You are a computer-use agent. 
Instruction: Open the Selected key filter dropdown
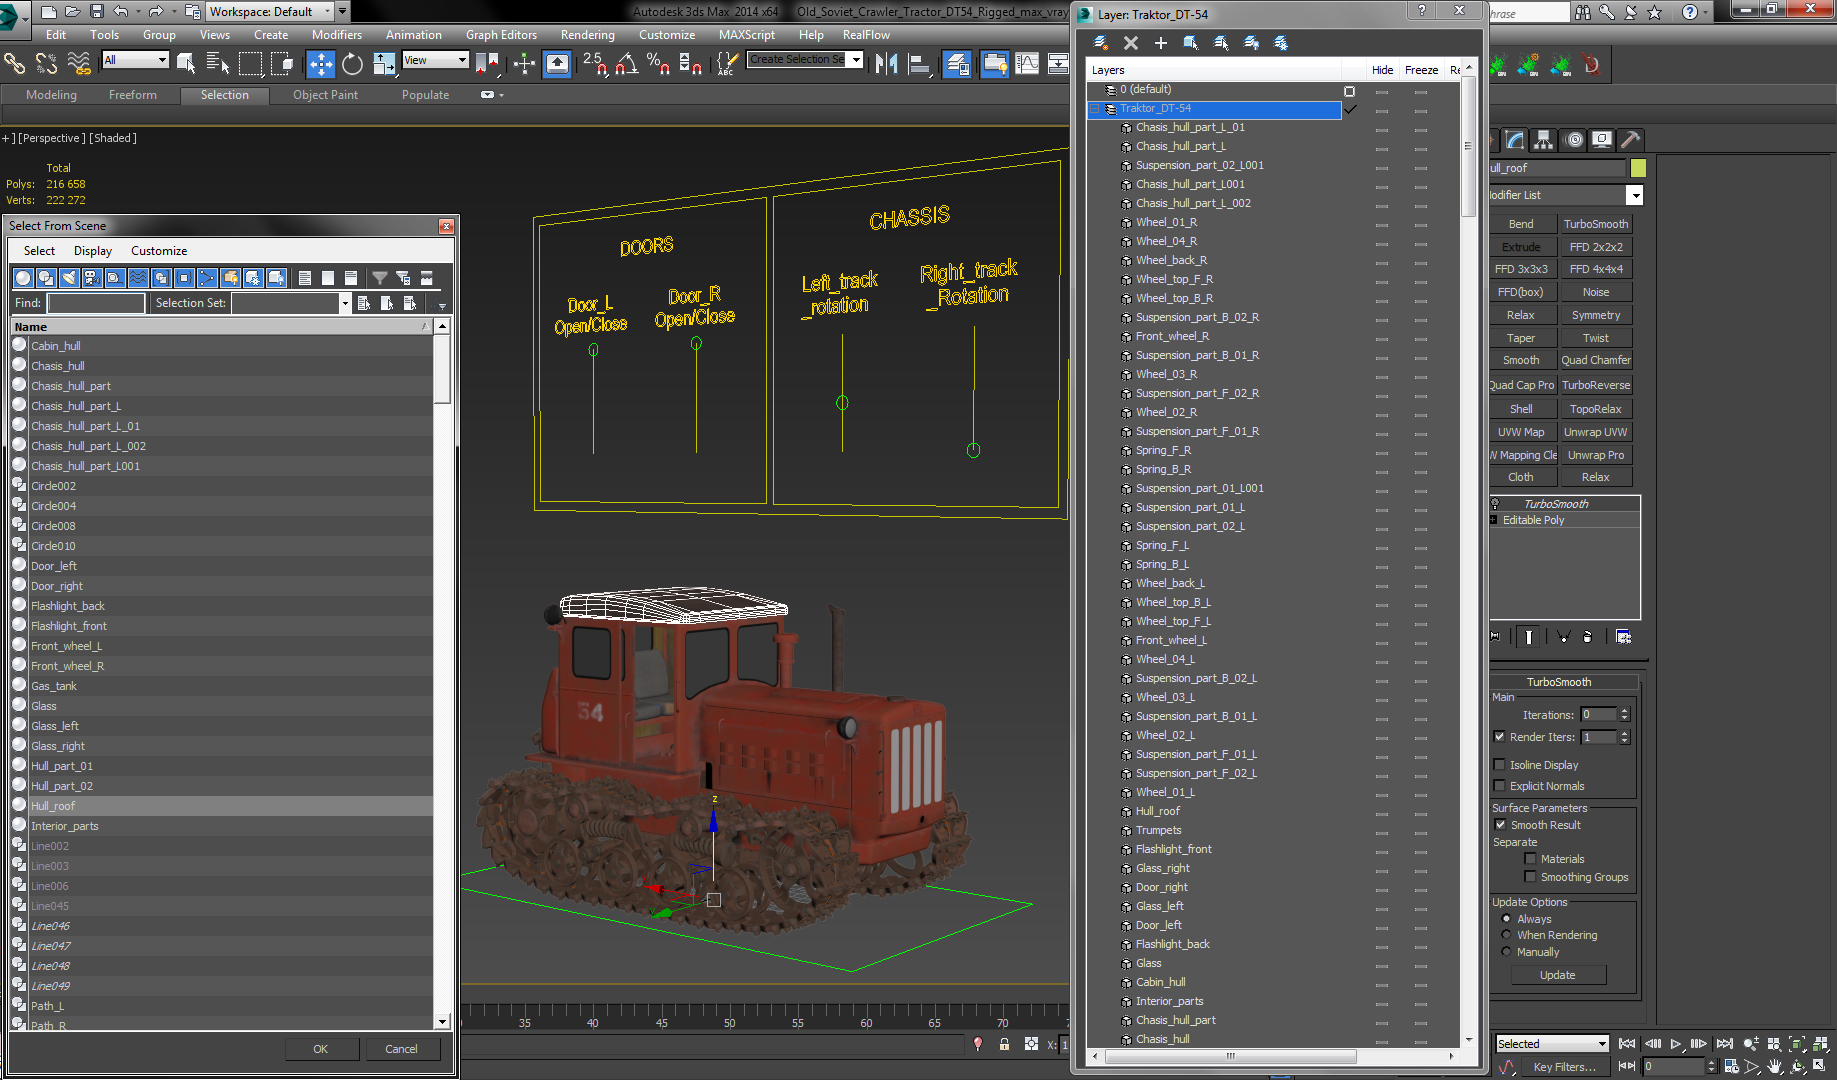(1552, 1043)
